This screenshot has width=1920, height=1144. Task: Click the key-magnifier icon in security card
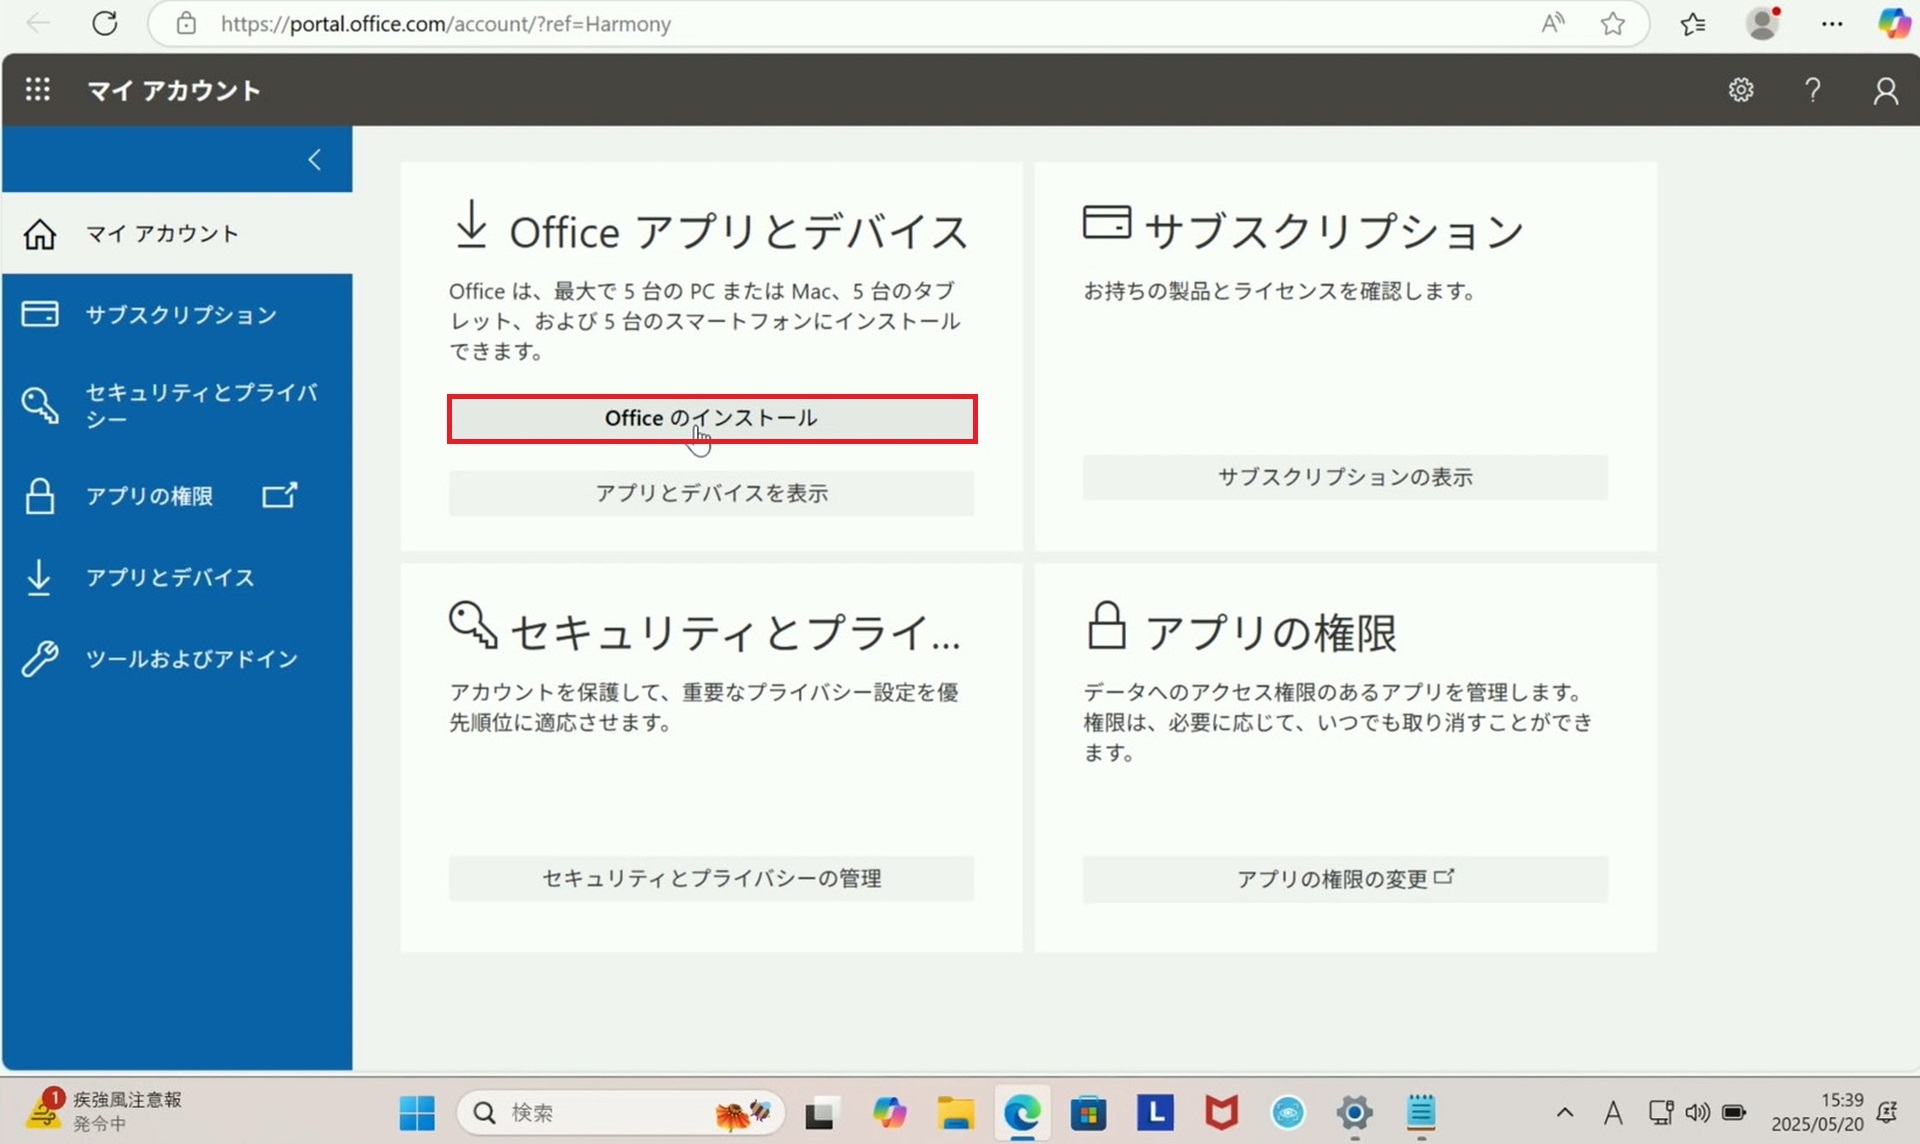pos(473,624)
